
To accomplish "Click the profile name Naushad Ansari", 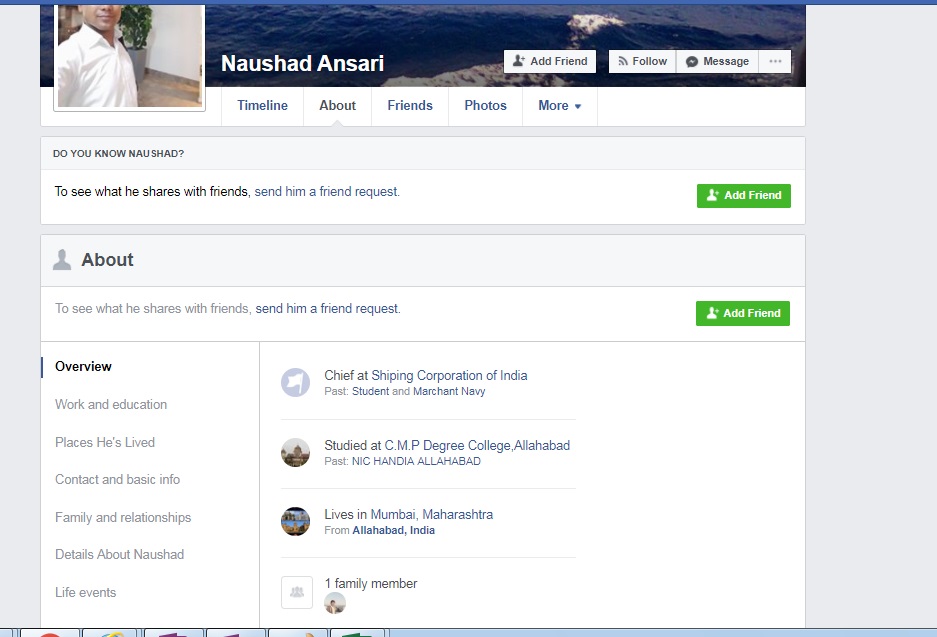I will click(x=302, y=63).
